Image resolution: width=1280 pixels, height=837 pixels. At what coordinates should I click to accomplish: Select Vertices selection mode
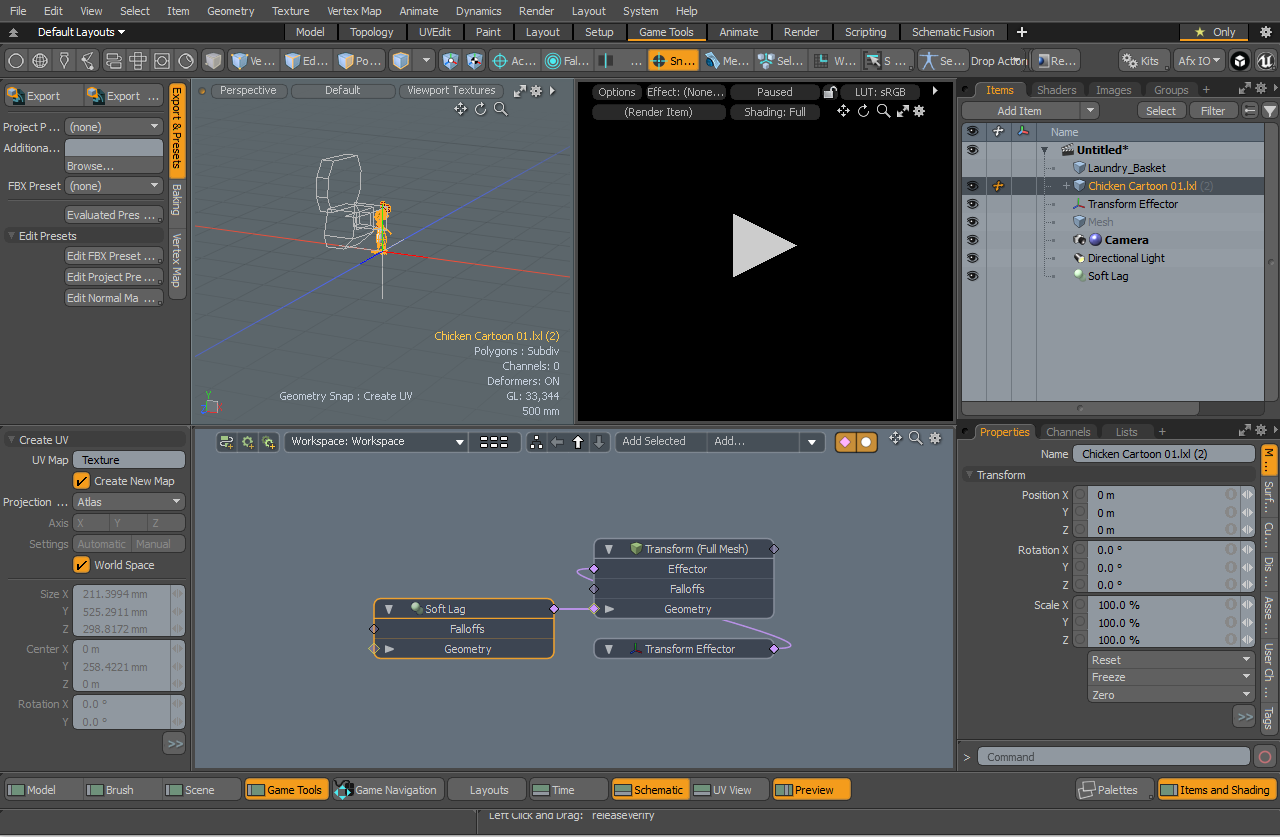[x=252, y=61]
